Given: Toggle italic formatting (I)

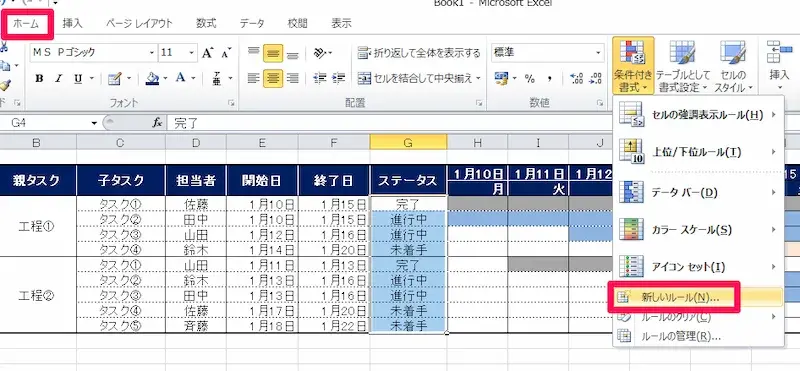Looking at the screenshot, I should (x=58, y=79).
